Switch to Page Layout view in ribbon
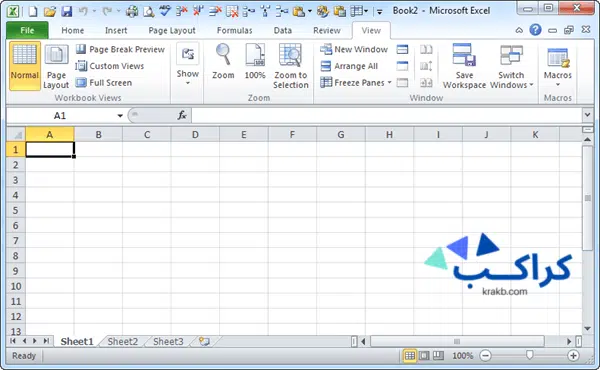The image size is (600, 370). [x=56, y=66]
